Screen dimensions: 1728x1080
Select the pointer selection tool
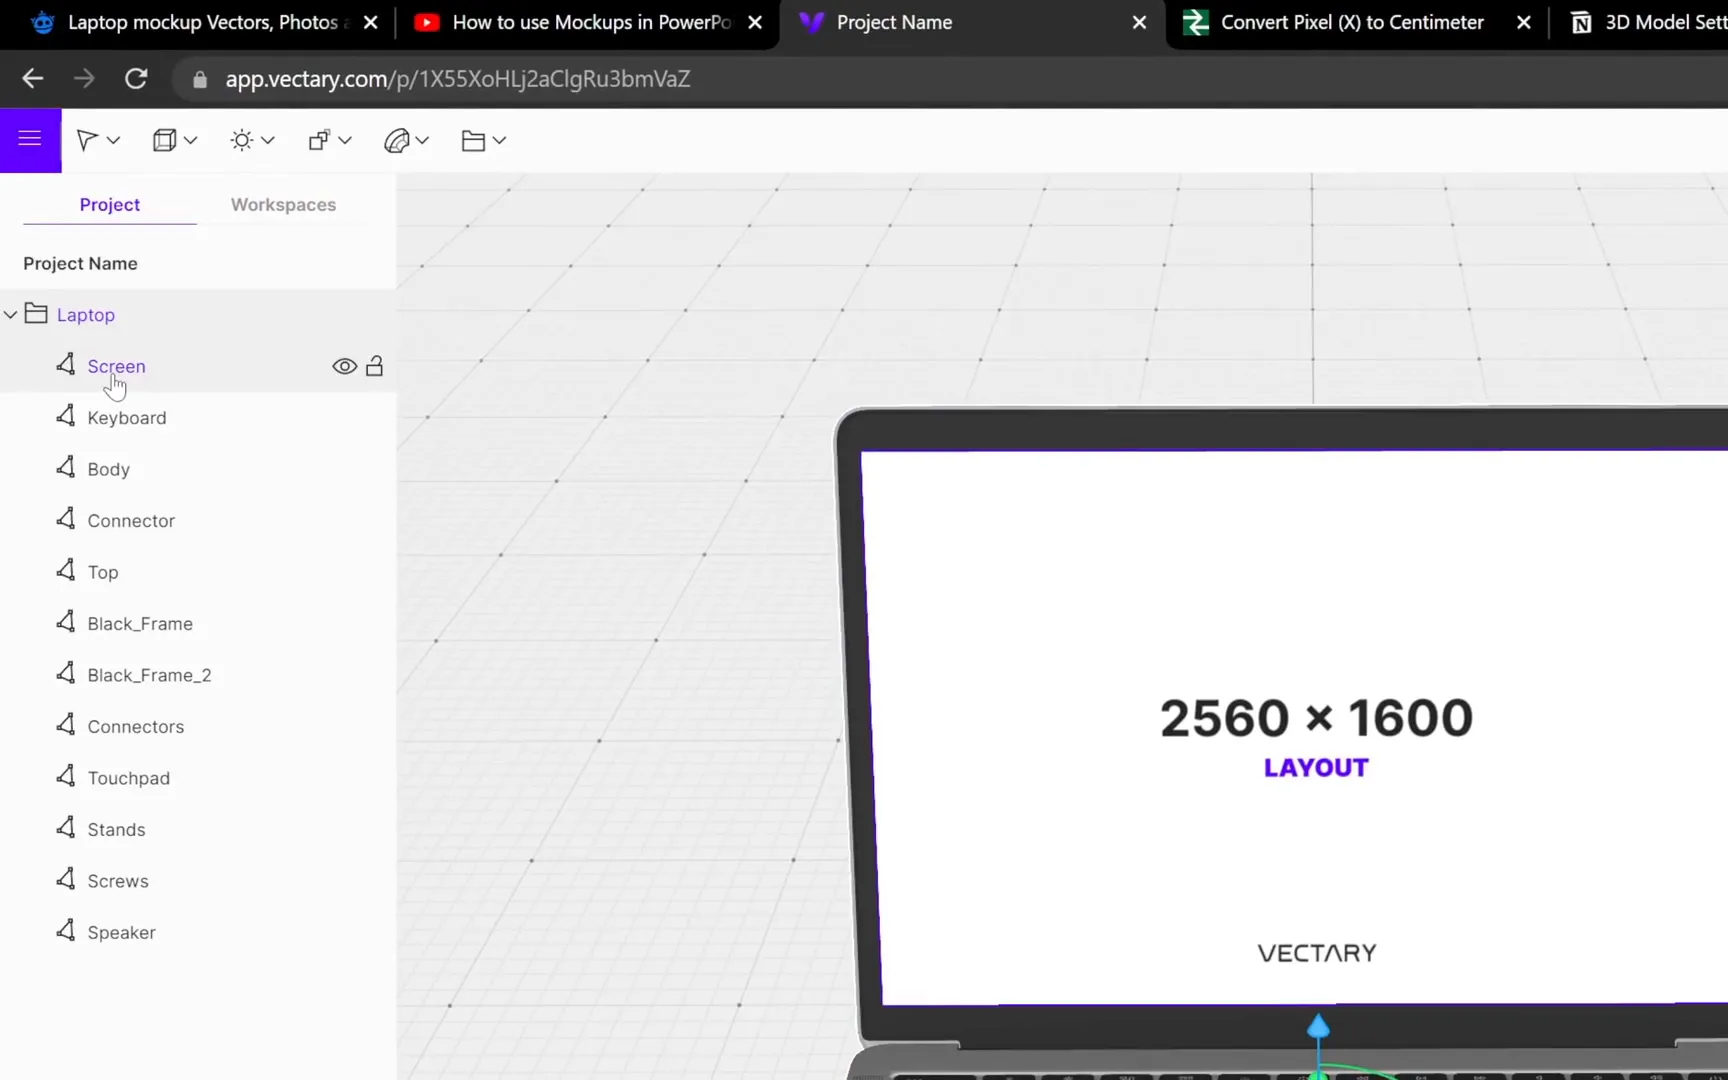coord(87,141)
